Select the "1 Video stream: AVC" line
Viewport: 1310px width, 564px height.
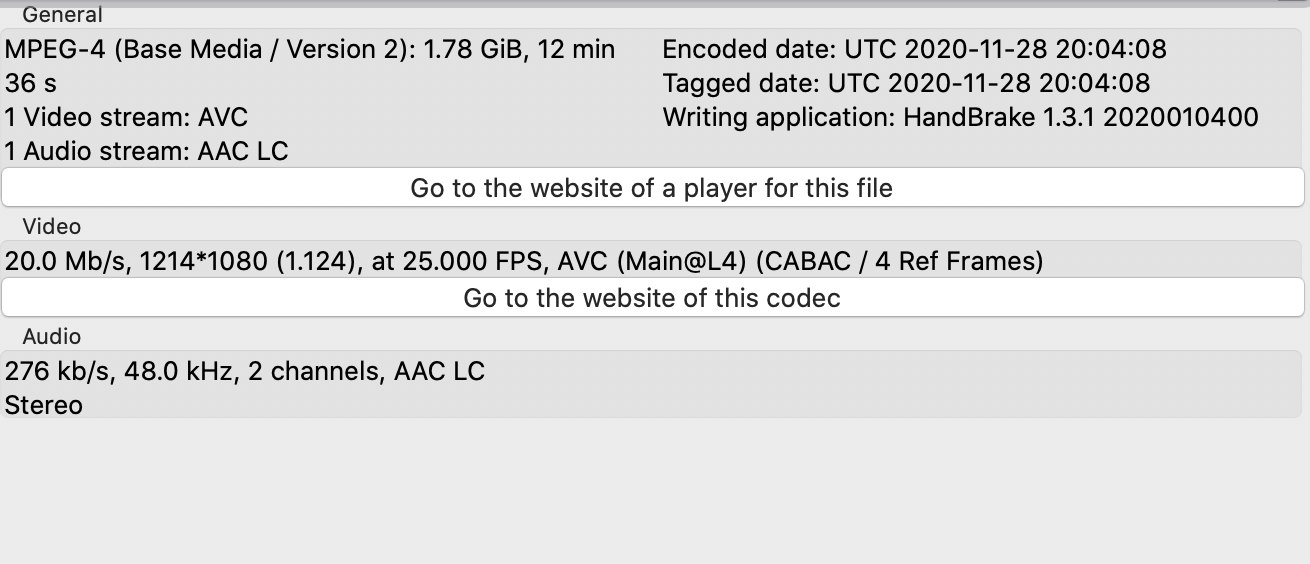[126, 117]
